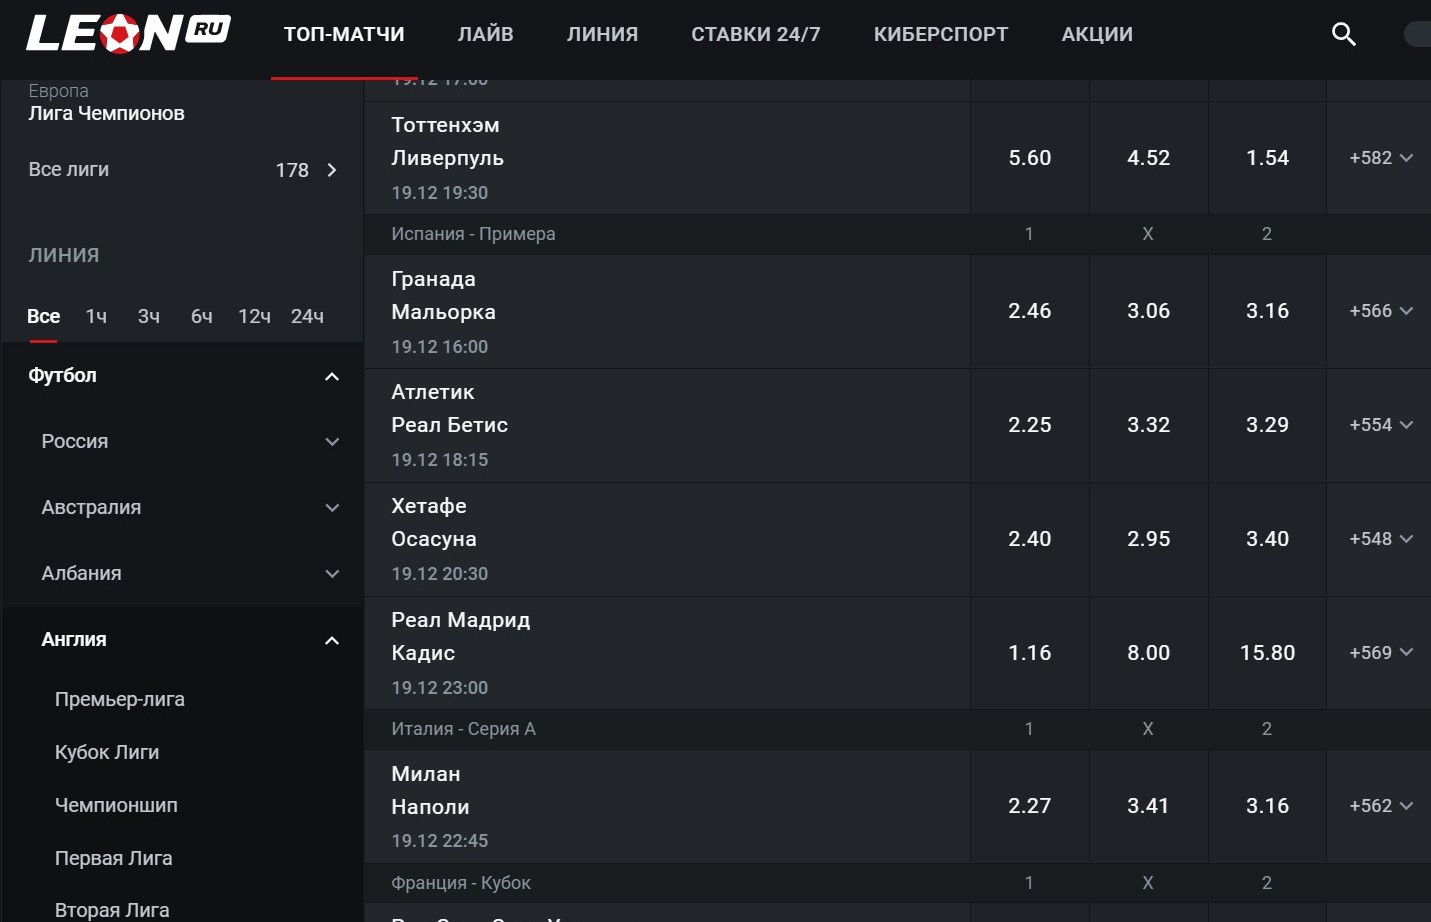This screenshot has width=1431, height=922.
Task: Expand the Австралия leagues
Action: [182, 507]
